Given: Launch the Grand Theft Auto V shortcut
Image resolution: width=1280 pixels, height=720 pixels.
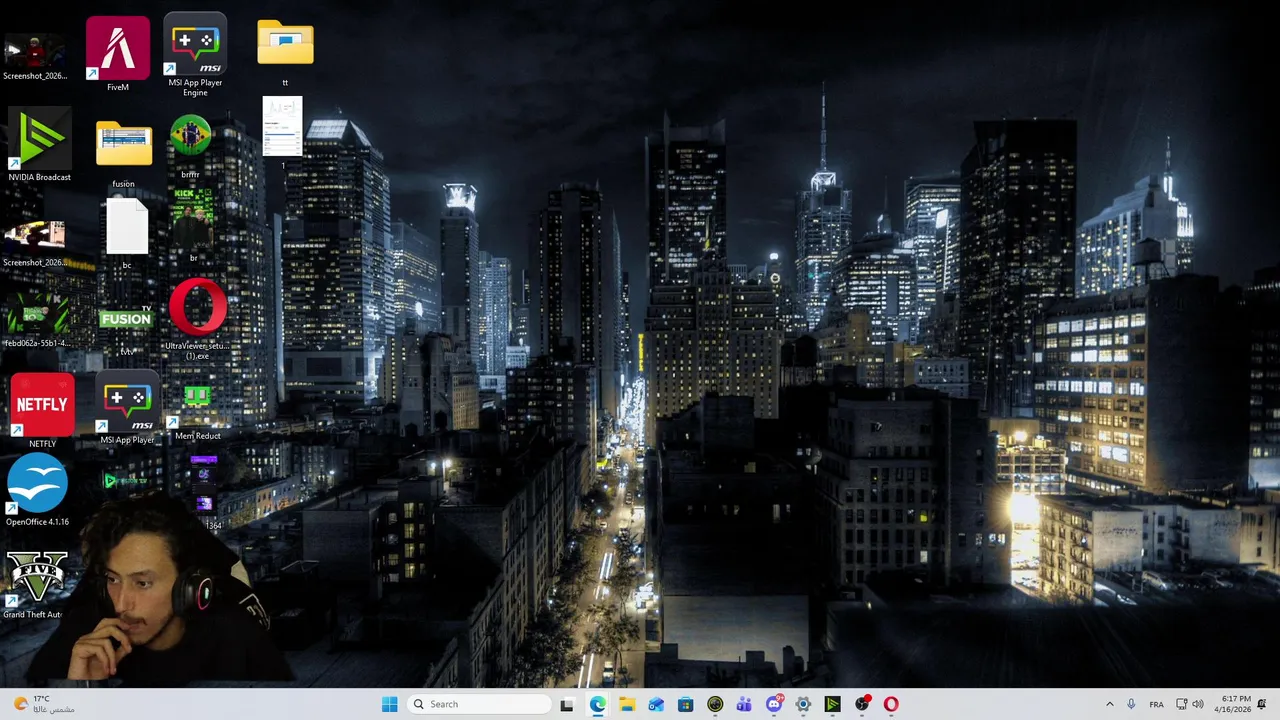Looking at the screenshot, I should 35,584.
